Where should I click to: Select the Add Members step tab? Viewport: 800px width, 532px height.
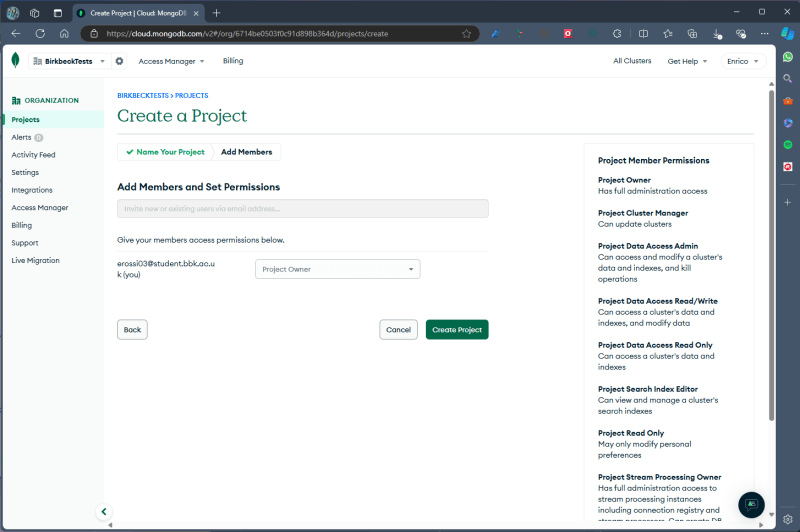(246, 152)
